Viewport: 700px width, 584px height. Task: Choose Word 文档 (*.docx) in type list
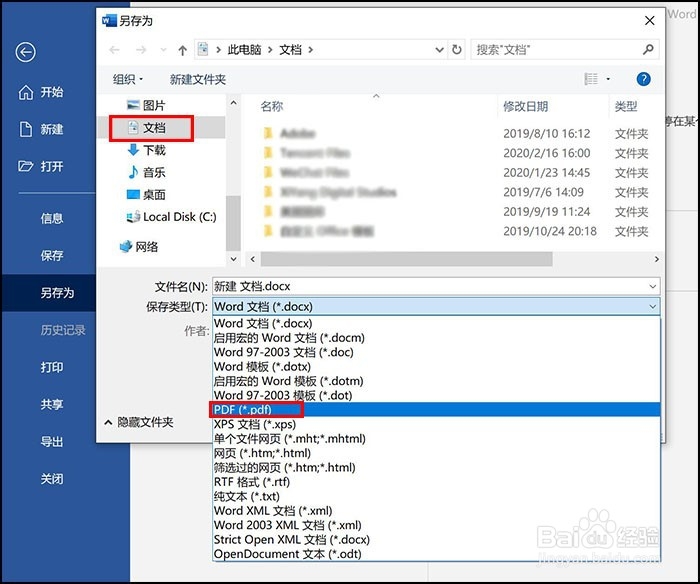point(436,323)
